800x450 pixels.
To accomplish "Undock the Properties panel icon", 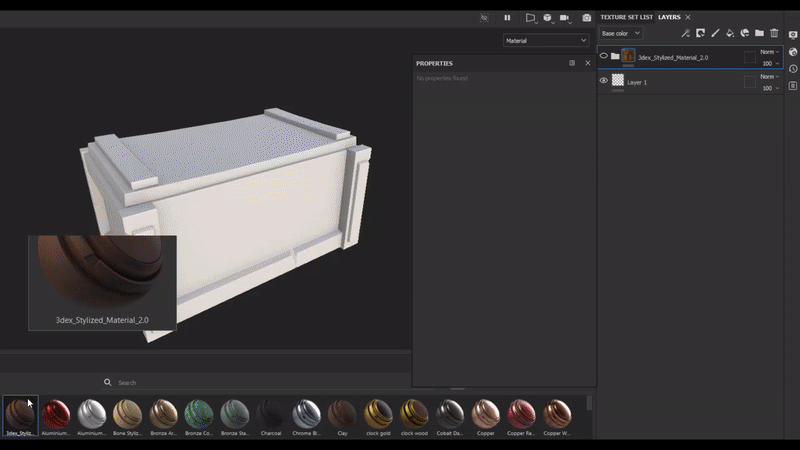I will (572, 63).
